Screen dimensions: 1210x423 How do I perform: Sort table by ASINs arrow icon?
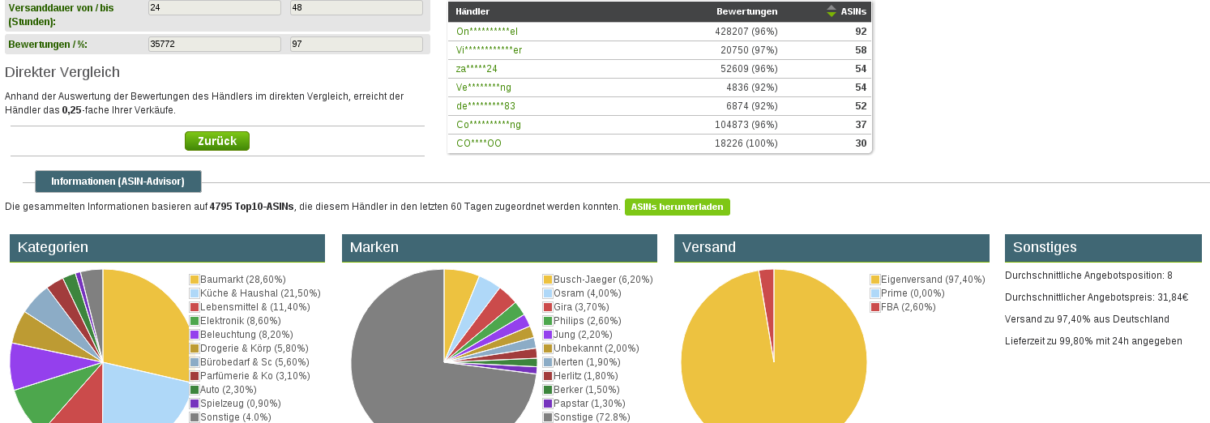point(831,12)
